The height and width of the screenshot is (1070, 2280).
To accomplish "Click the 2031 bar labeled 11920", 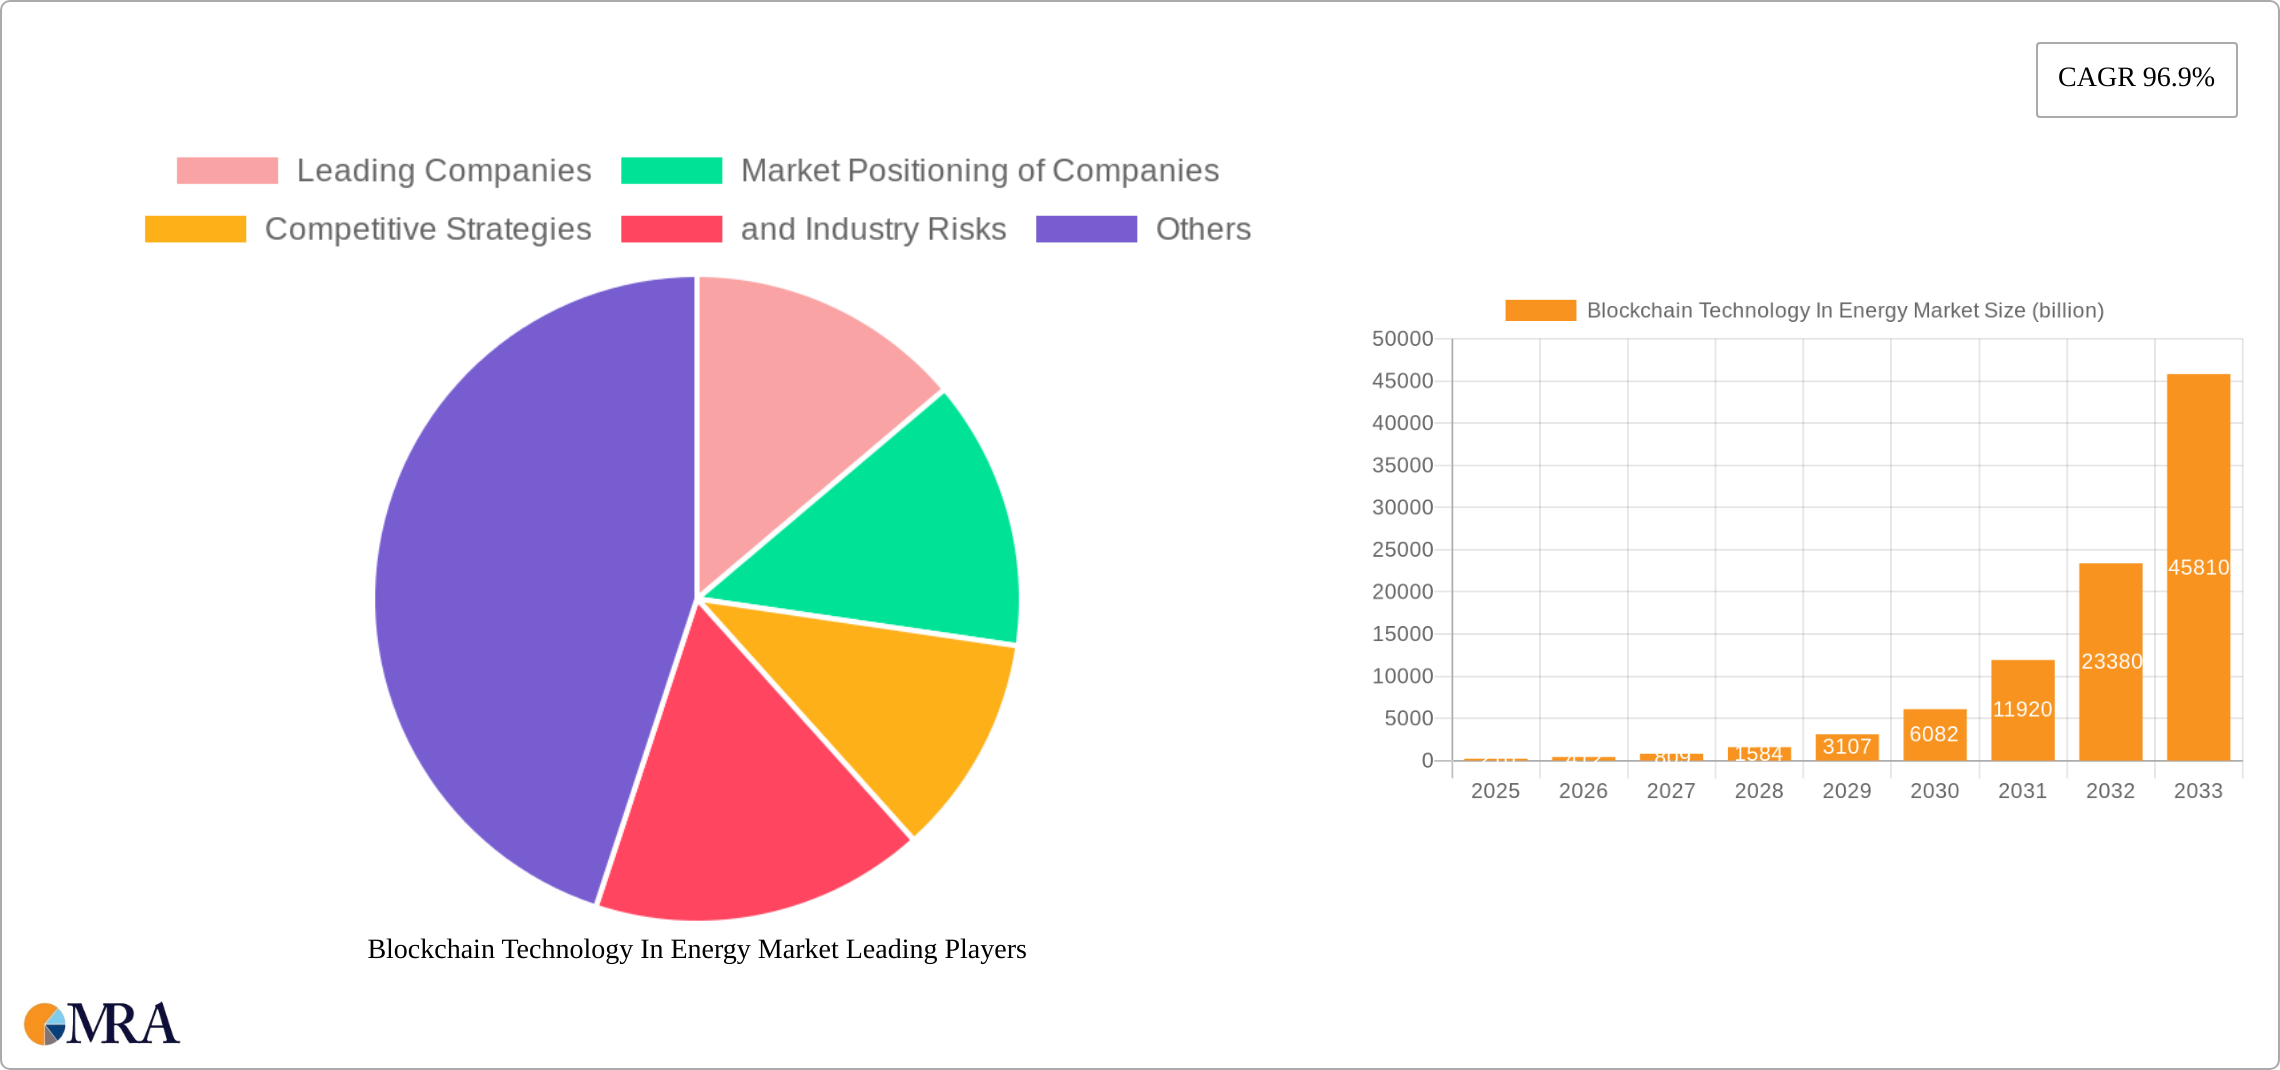I will pyautogui.click(x=2022, y=710).
